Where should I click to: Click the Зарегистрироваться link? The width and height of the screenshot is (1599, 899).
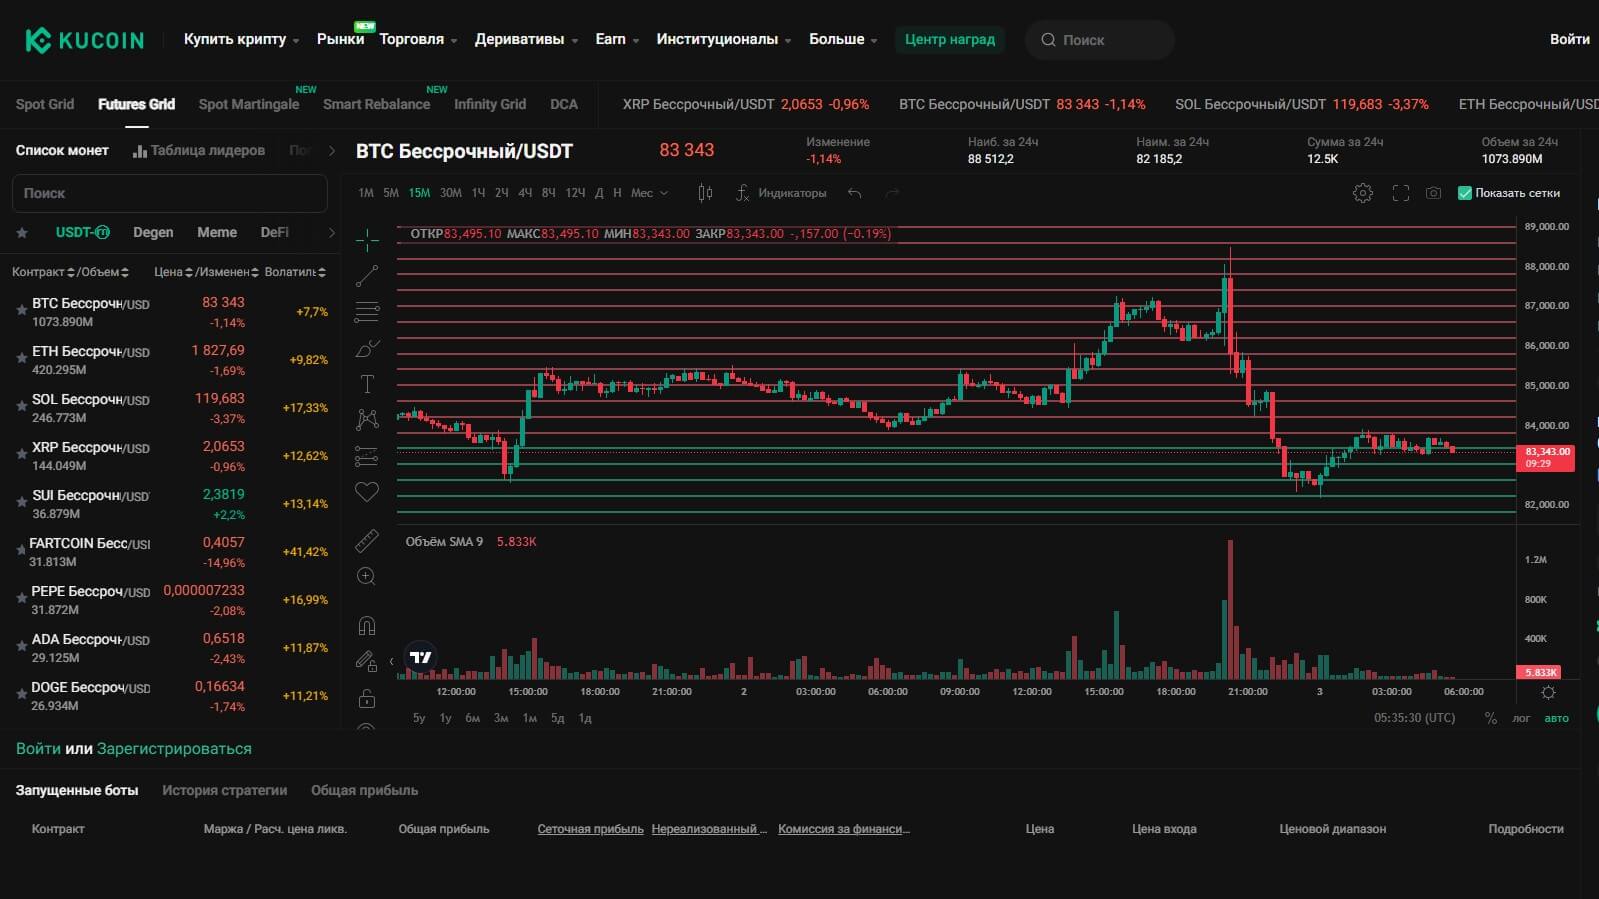(174, 748)
